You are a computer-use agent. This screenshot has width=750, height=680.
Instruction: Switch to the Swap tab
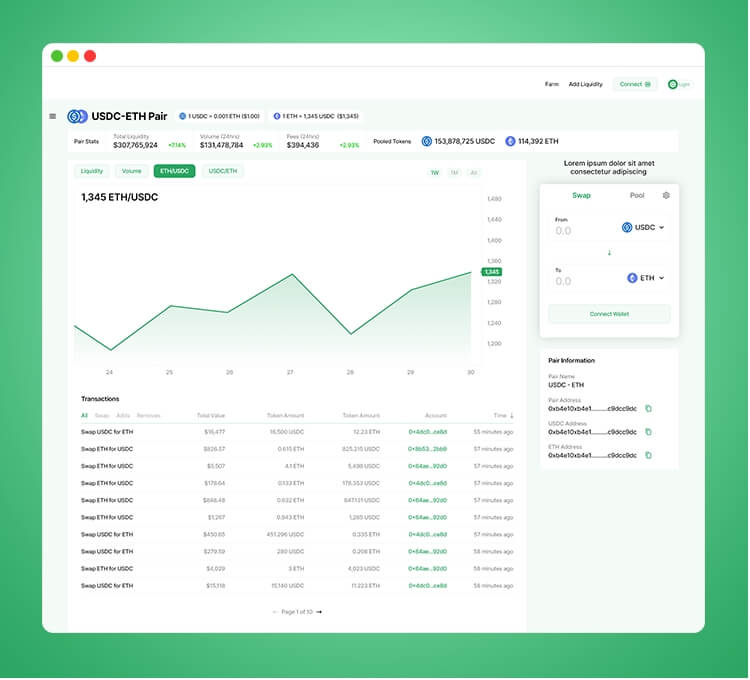pos(581,196)
